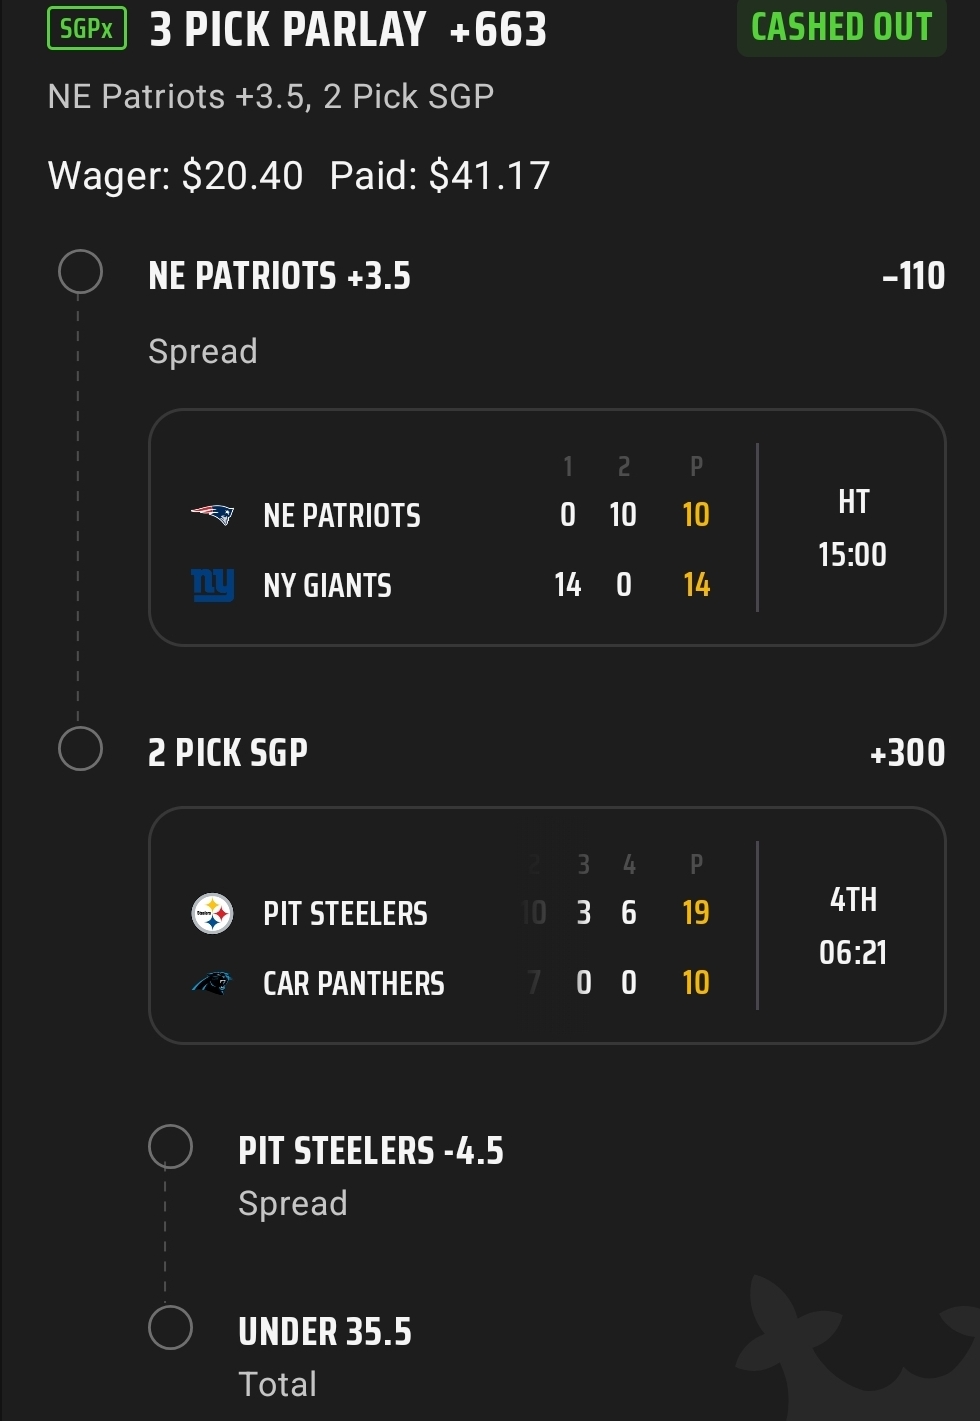Expand the PIT Steelers -4.5 spread pick
Screen dimensions: 980x1421
(370, 1151)
